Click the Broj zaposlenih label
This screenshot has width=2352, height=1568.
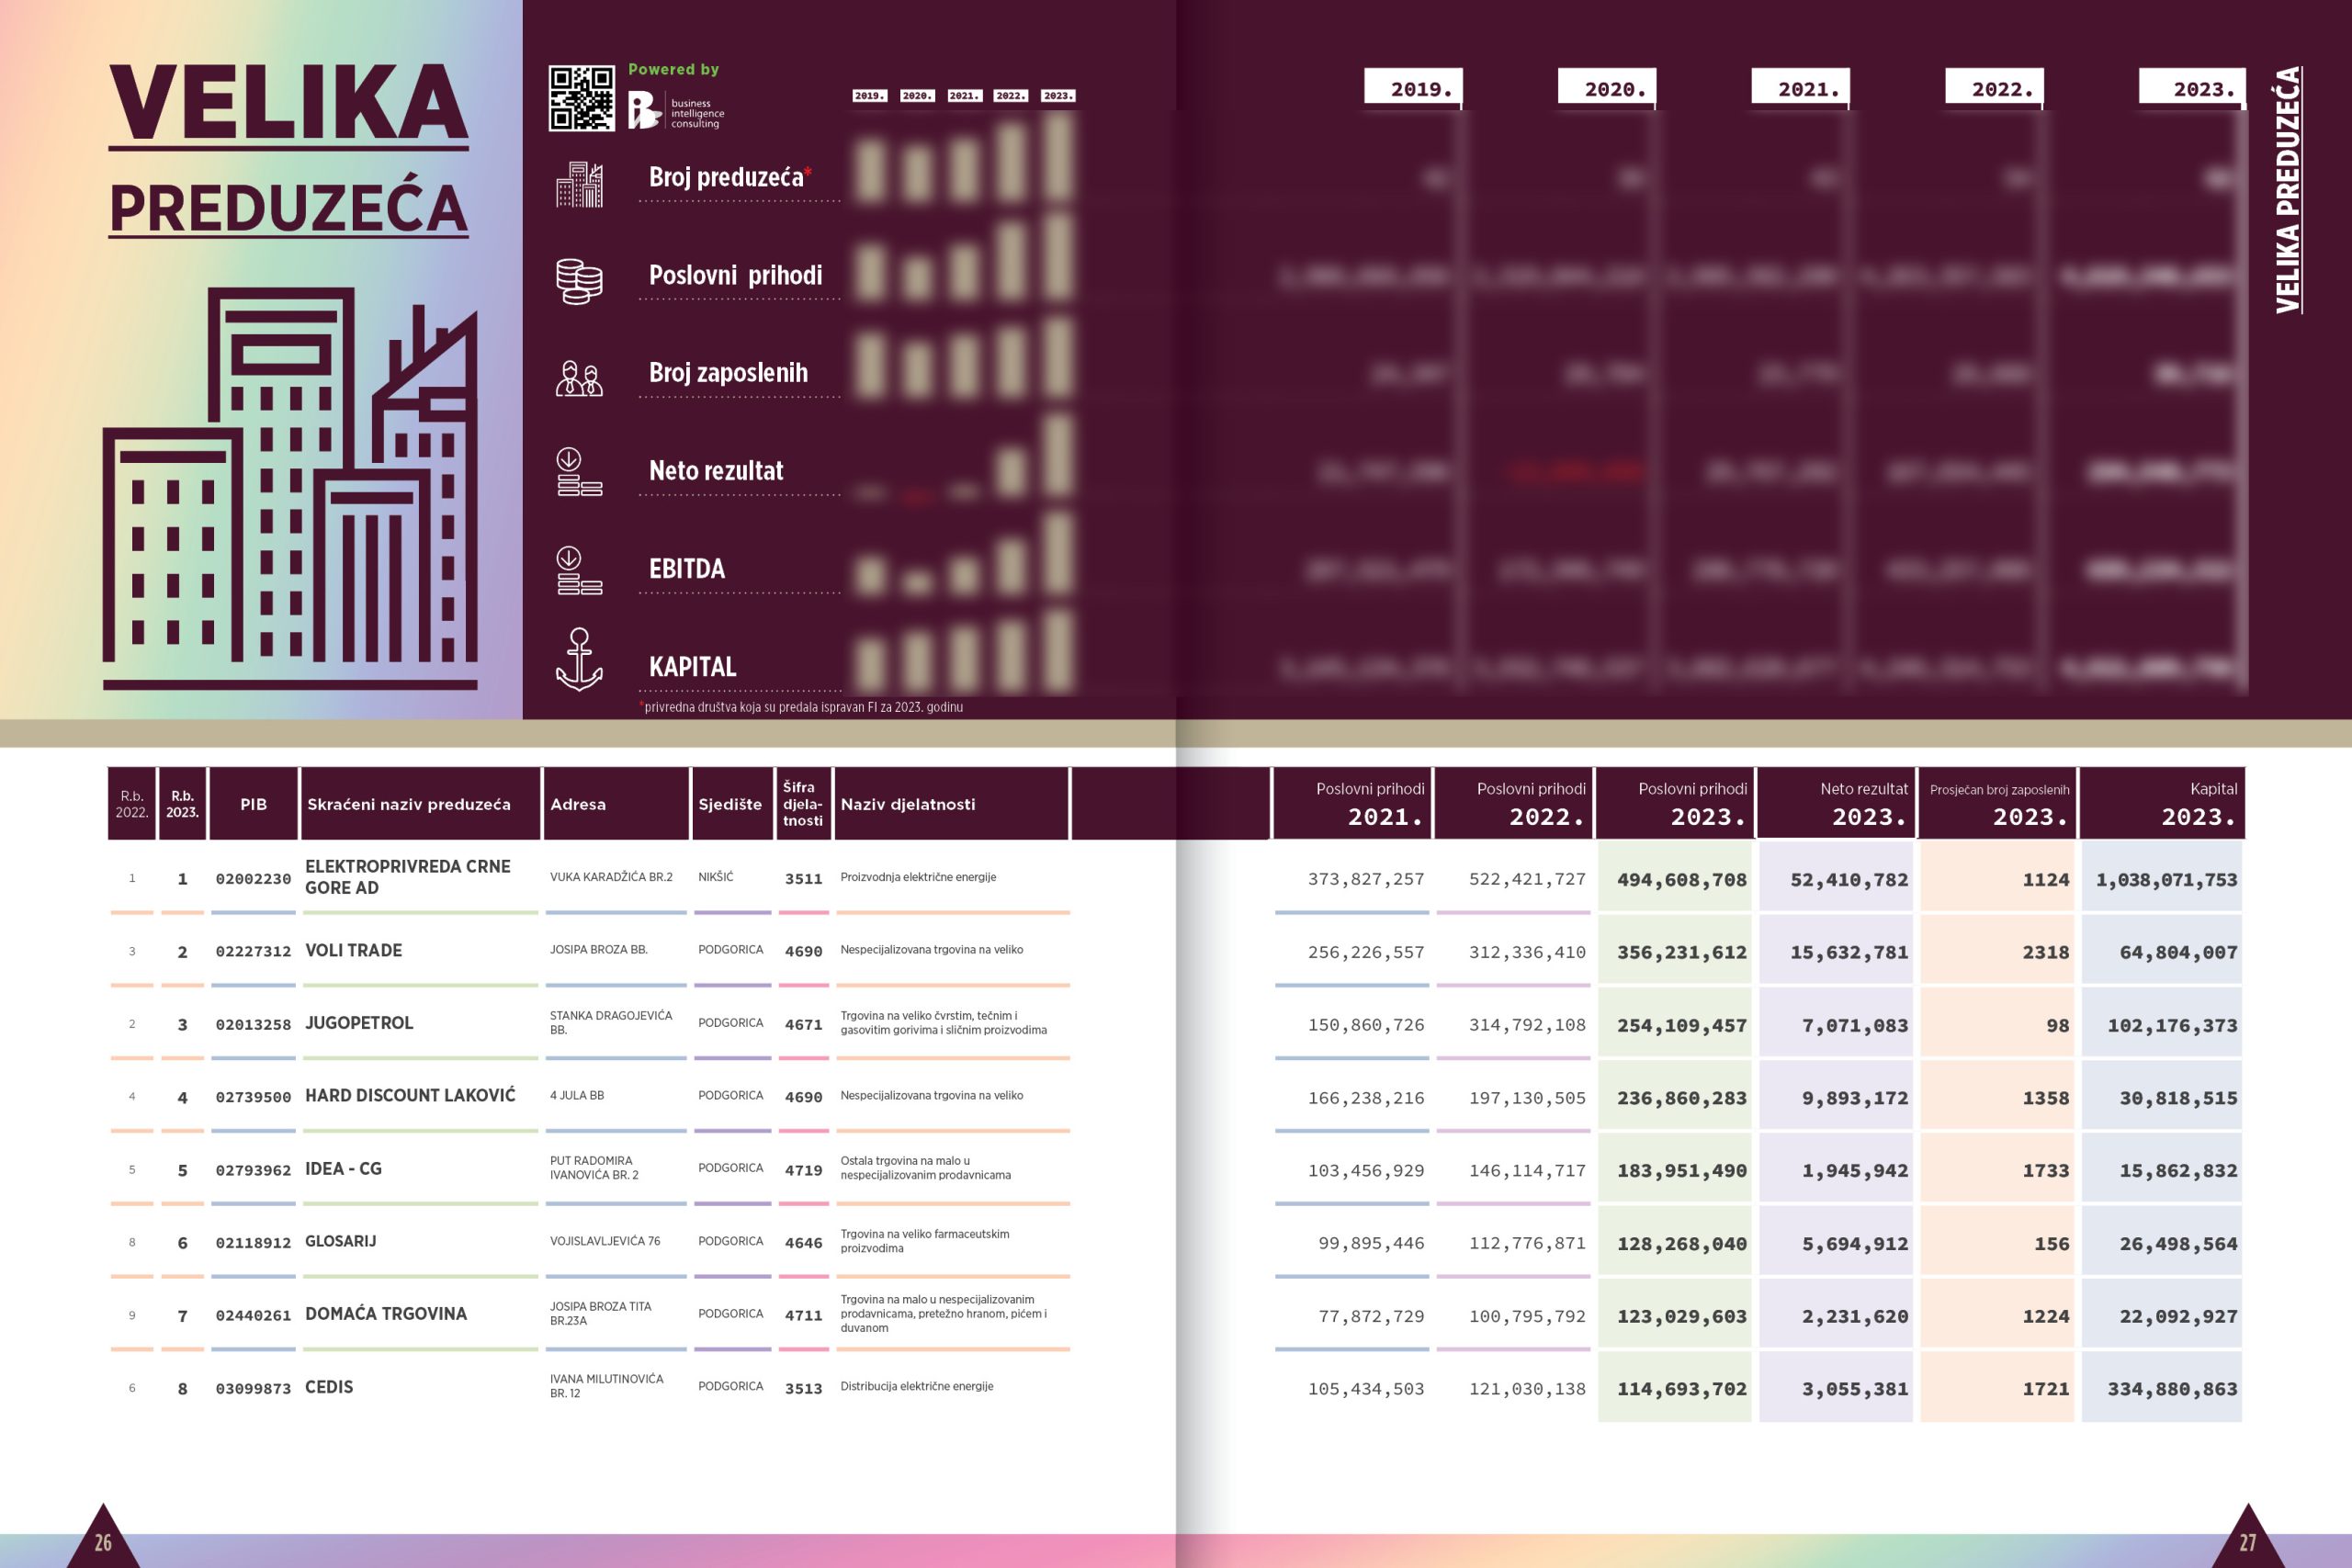click(728, 373)
